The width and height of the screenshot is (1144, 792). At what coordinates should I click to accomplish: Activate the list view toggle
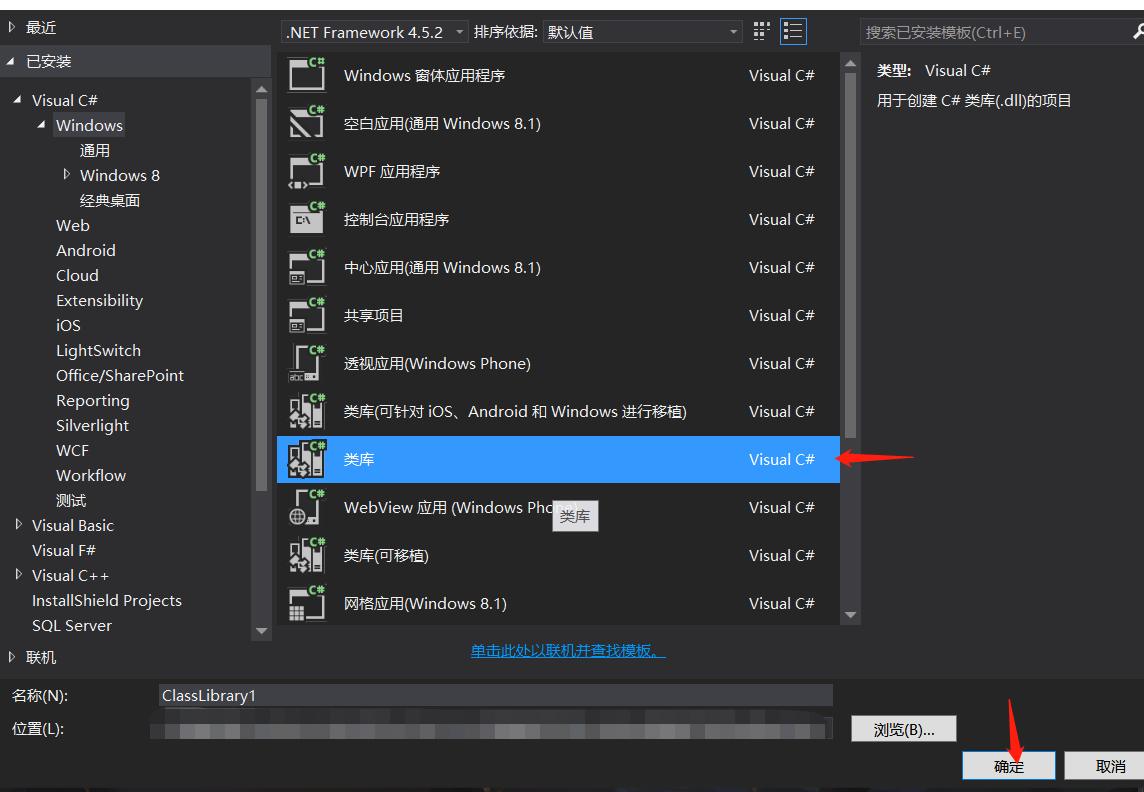click(793, 31)
